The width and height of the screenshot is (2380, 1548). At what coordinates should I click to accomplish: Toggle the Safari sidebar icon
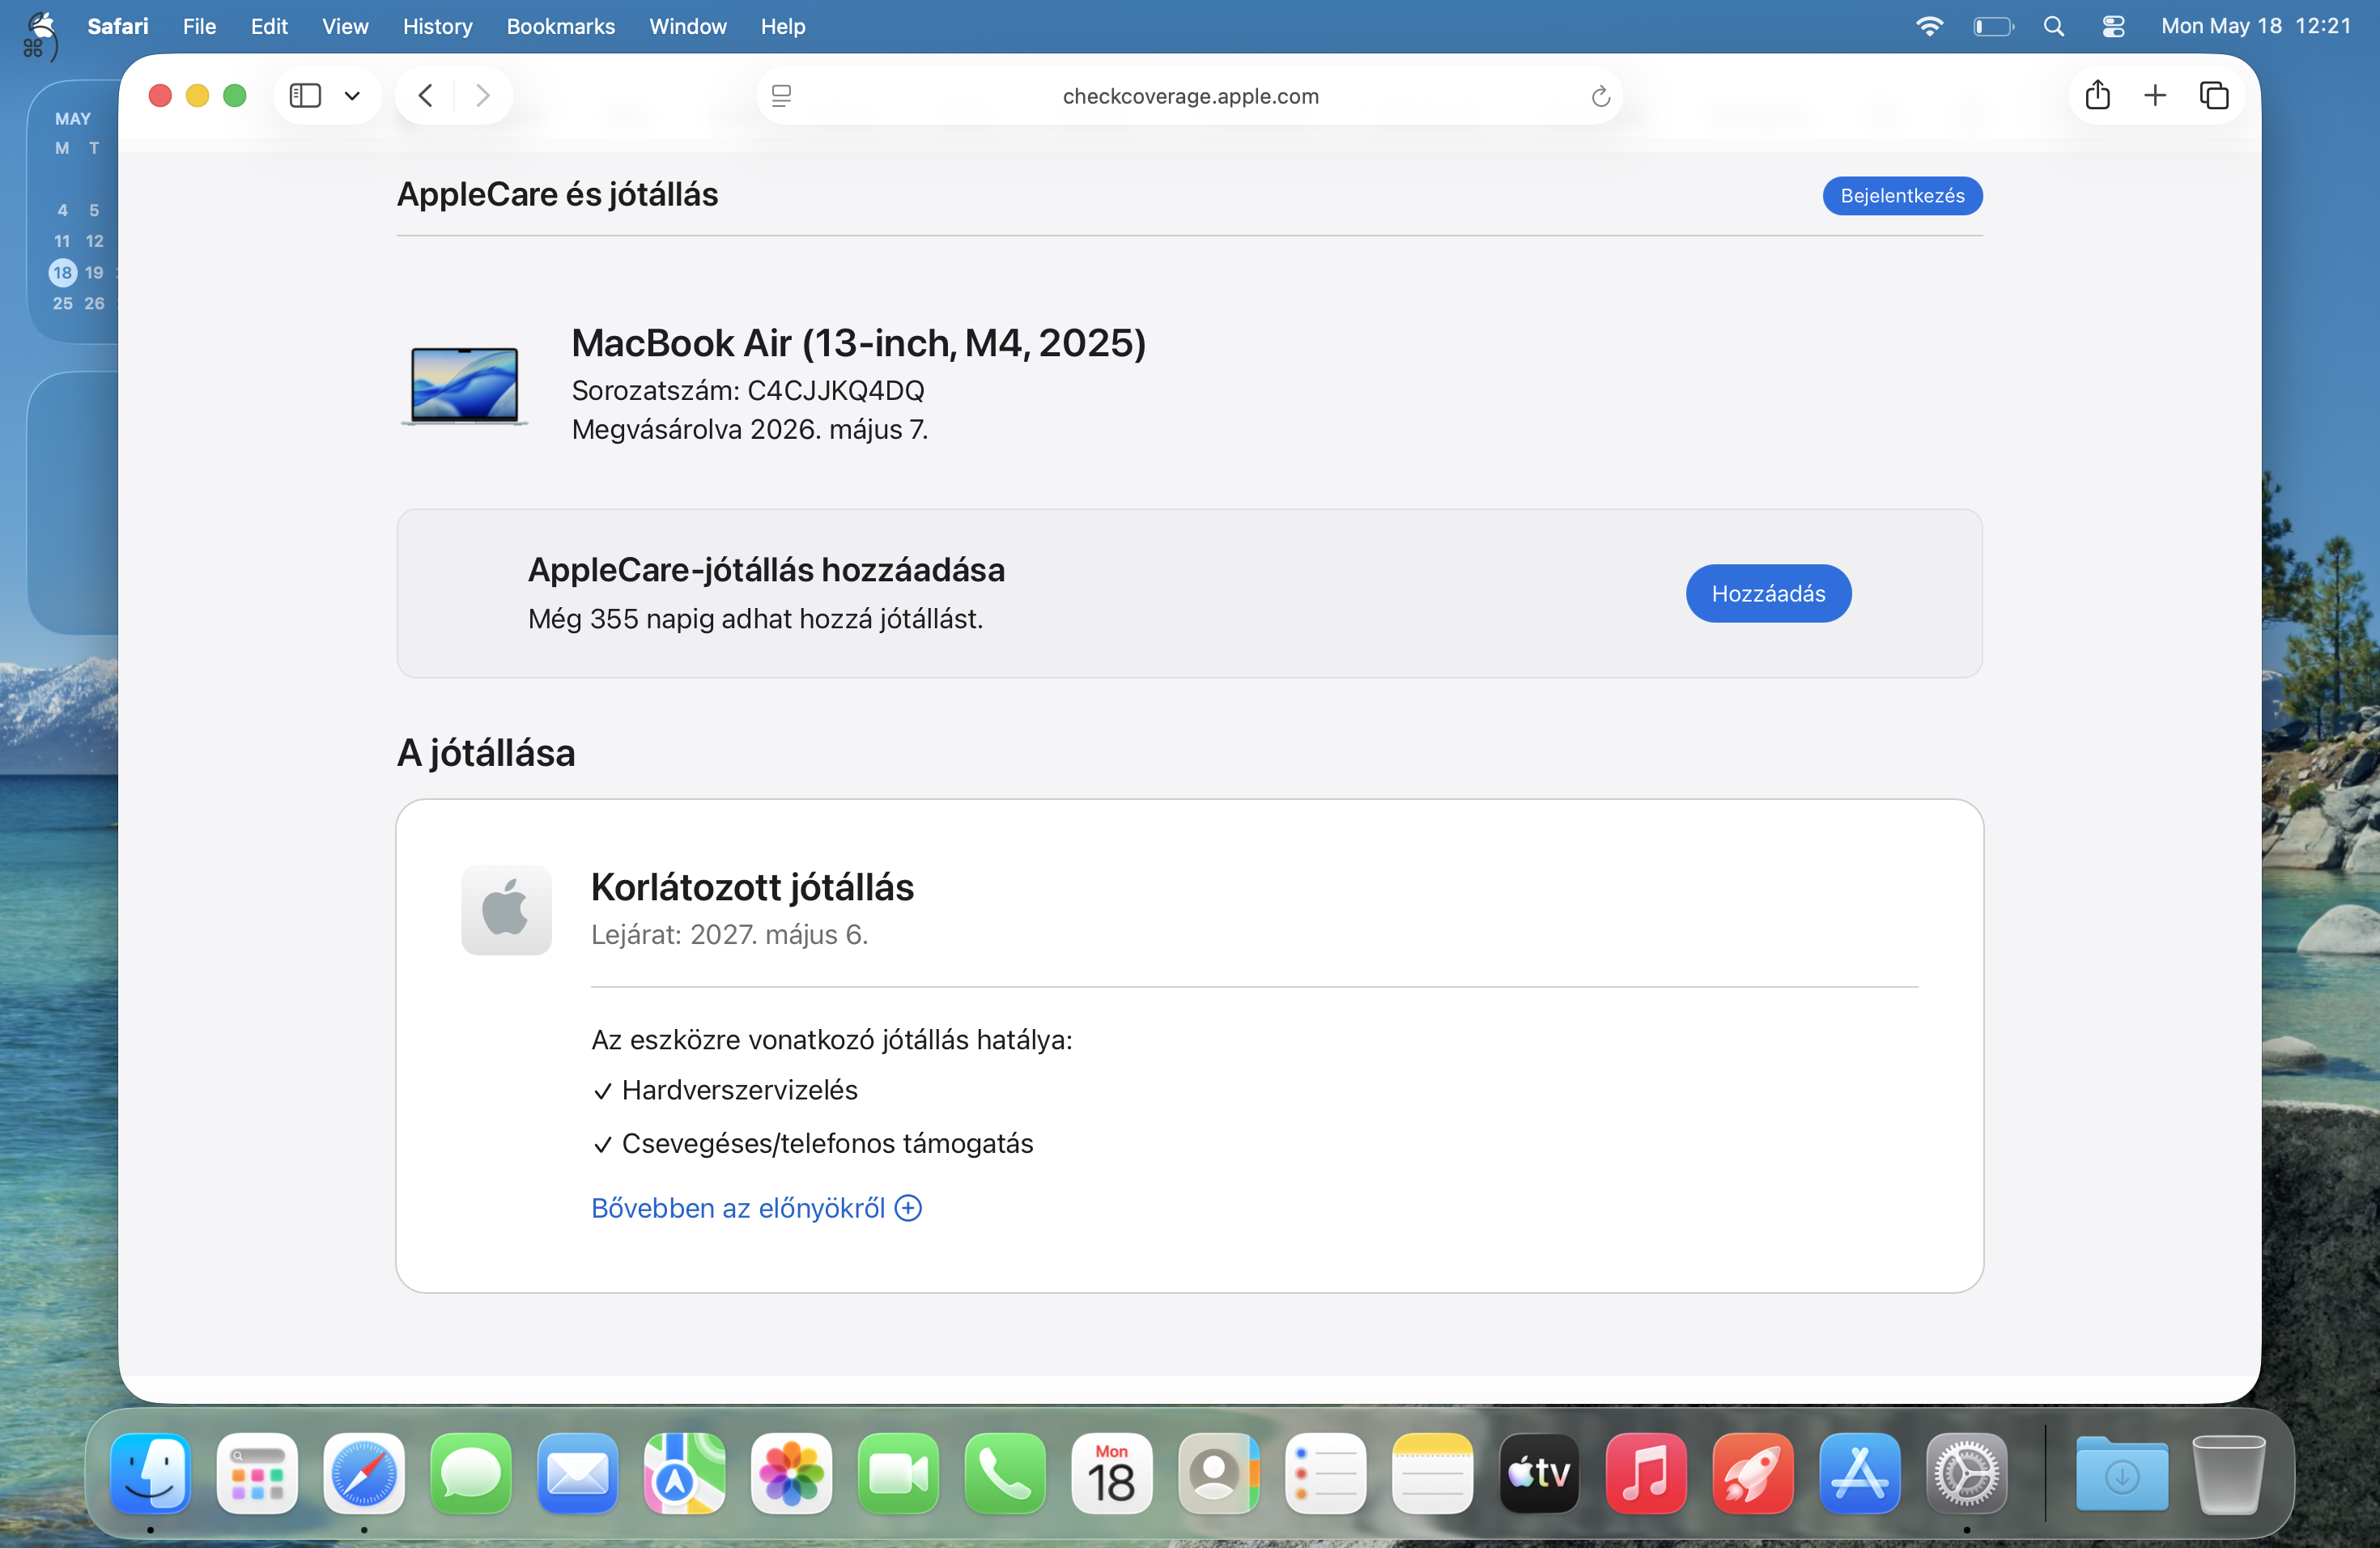[305, 96]
